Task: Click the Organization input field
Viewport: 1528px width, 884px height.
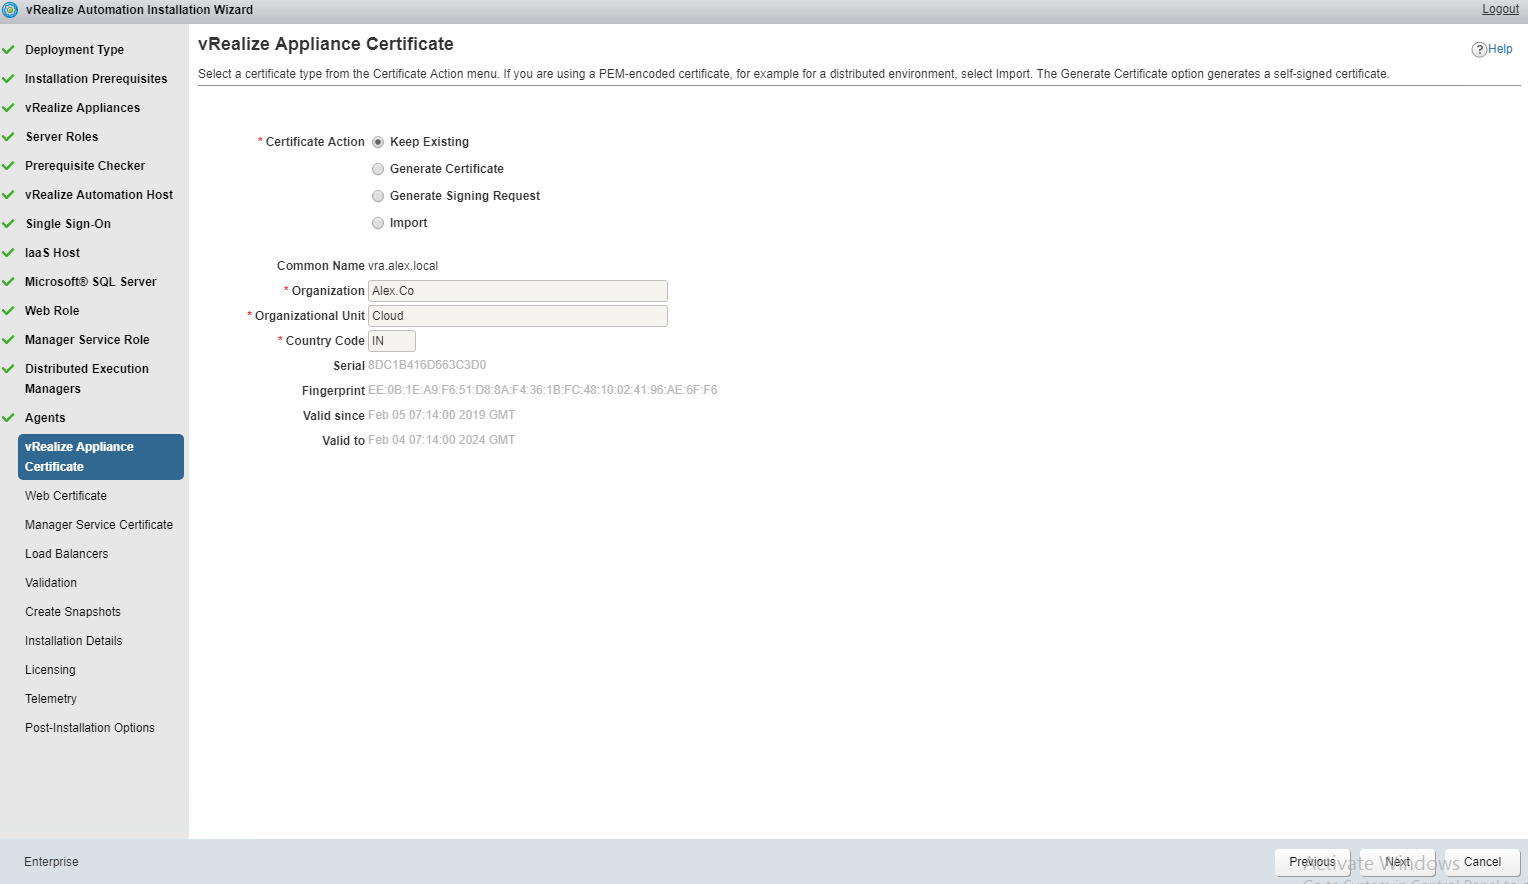Action: point(518,291)
